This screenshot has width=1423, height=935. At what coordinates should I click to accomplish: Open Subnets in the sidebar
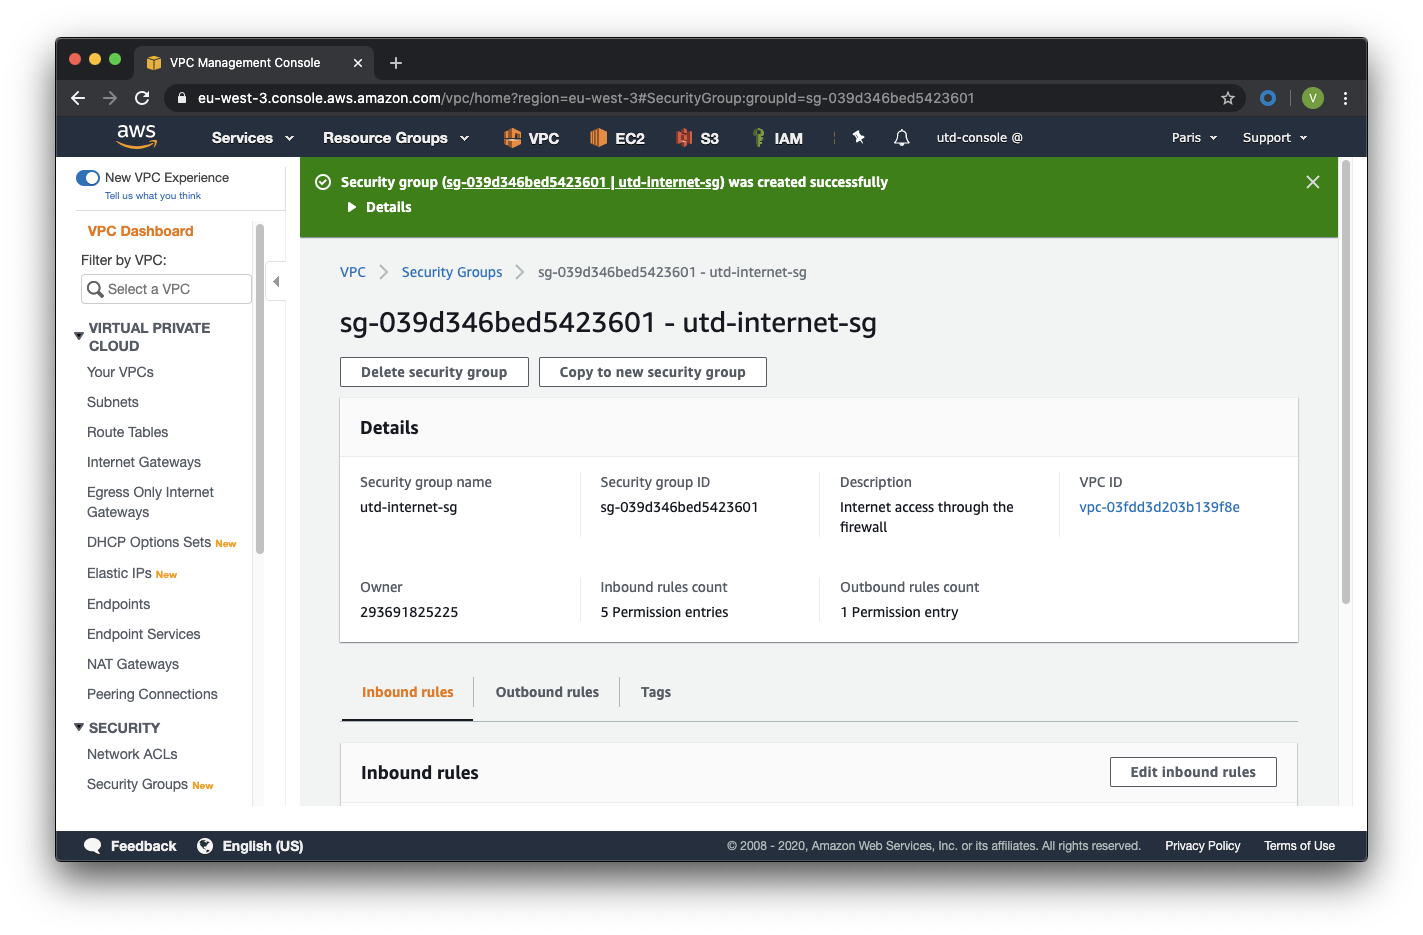113,402
